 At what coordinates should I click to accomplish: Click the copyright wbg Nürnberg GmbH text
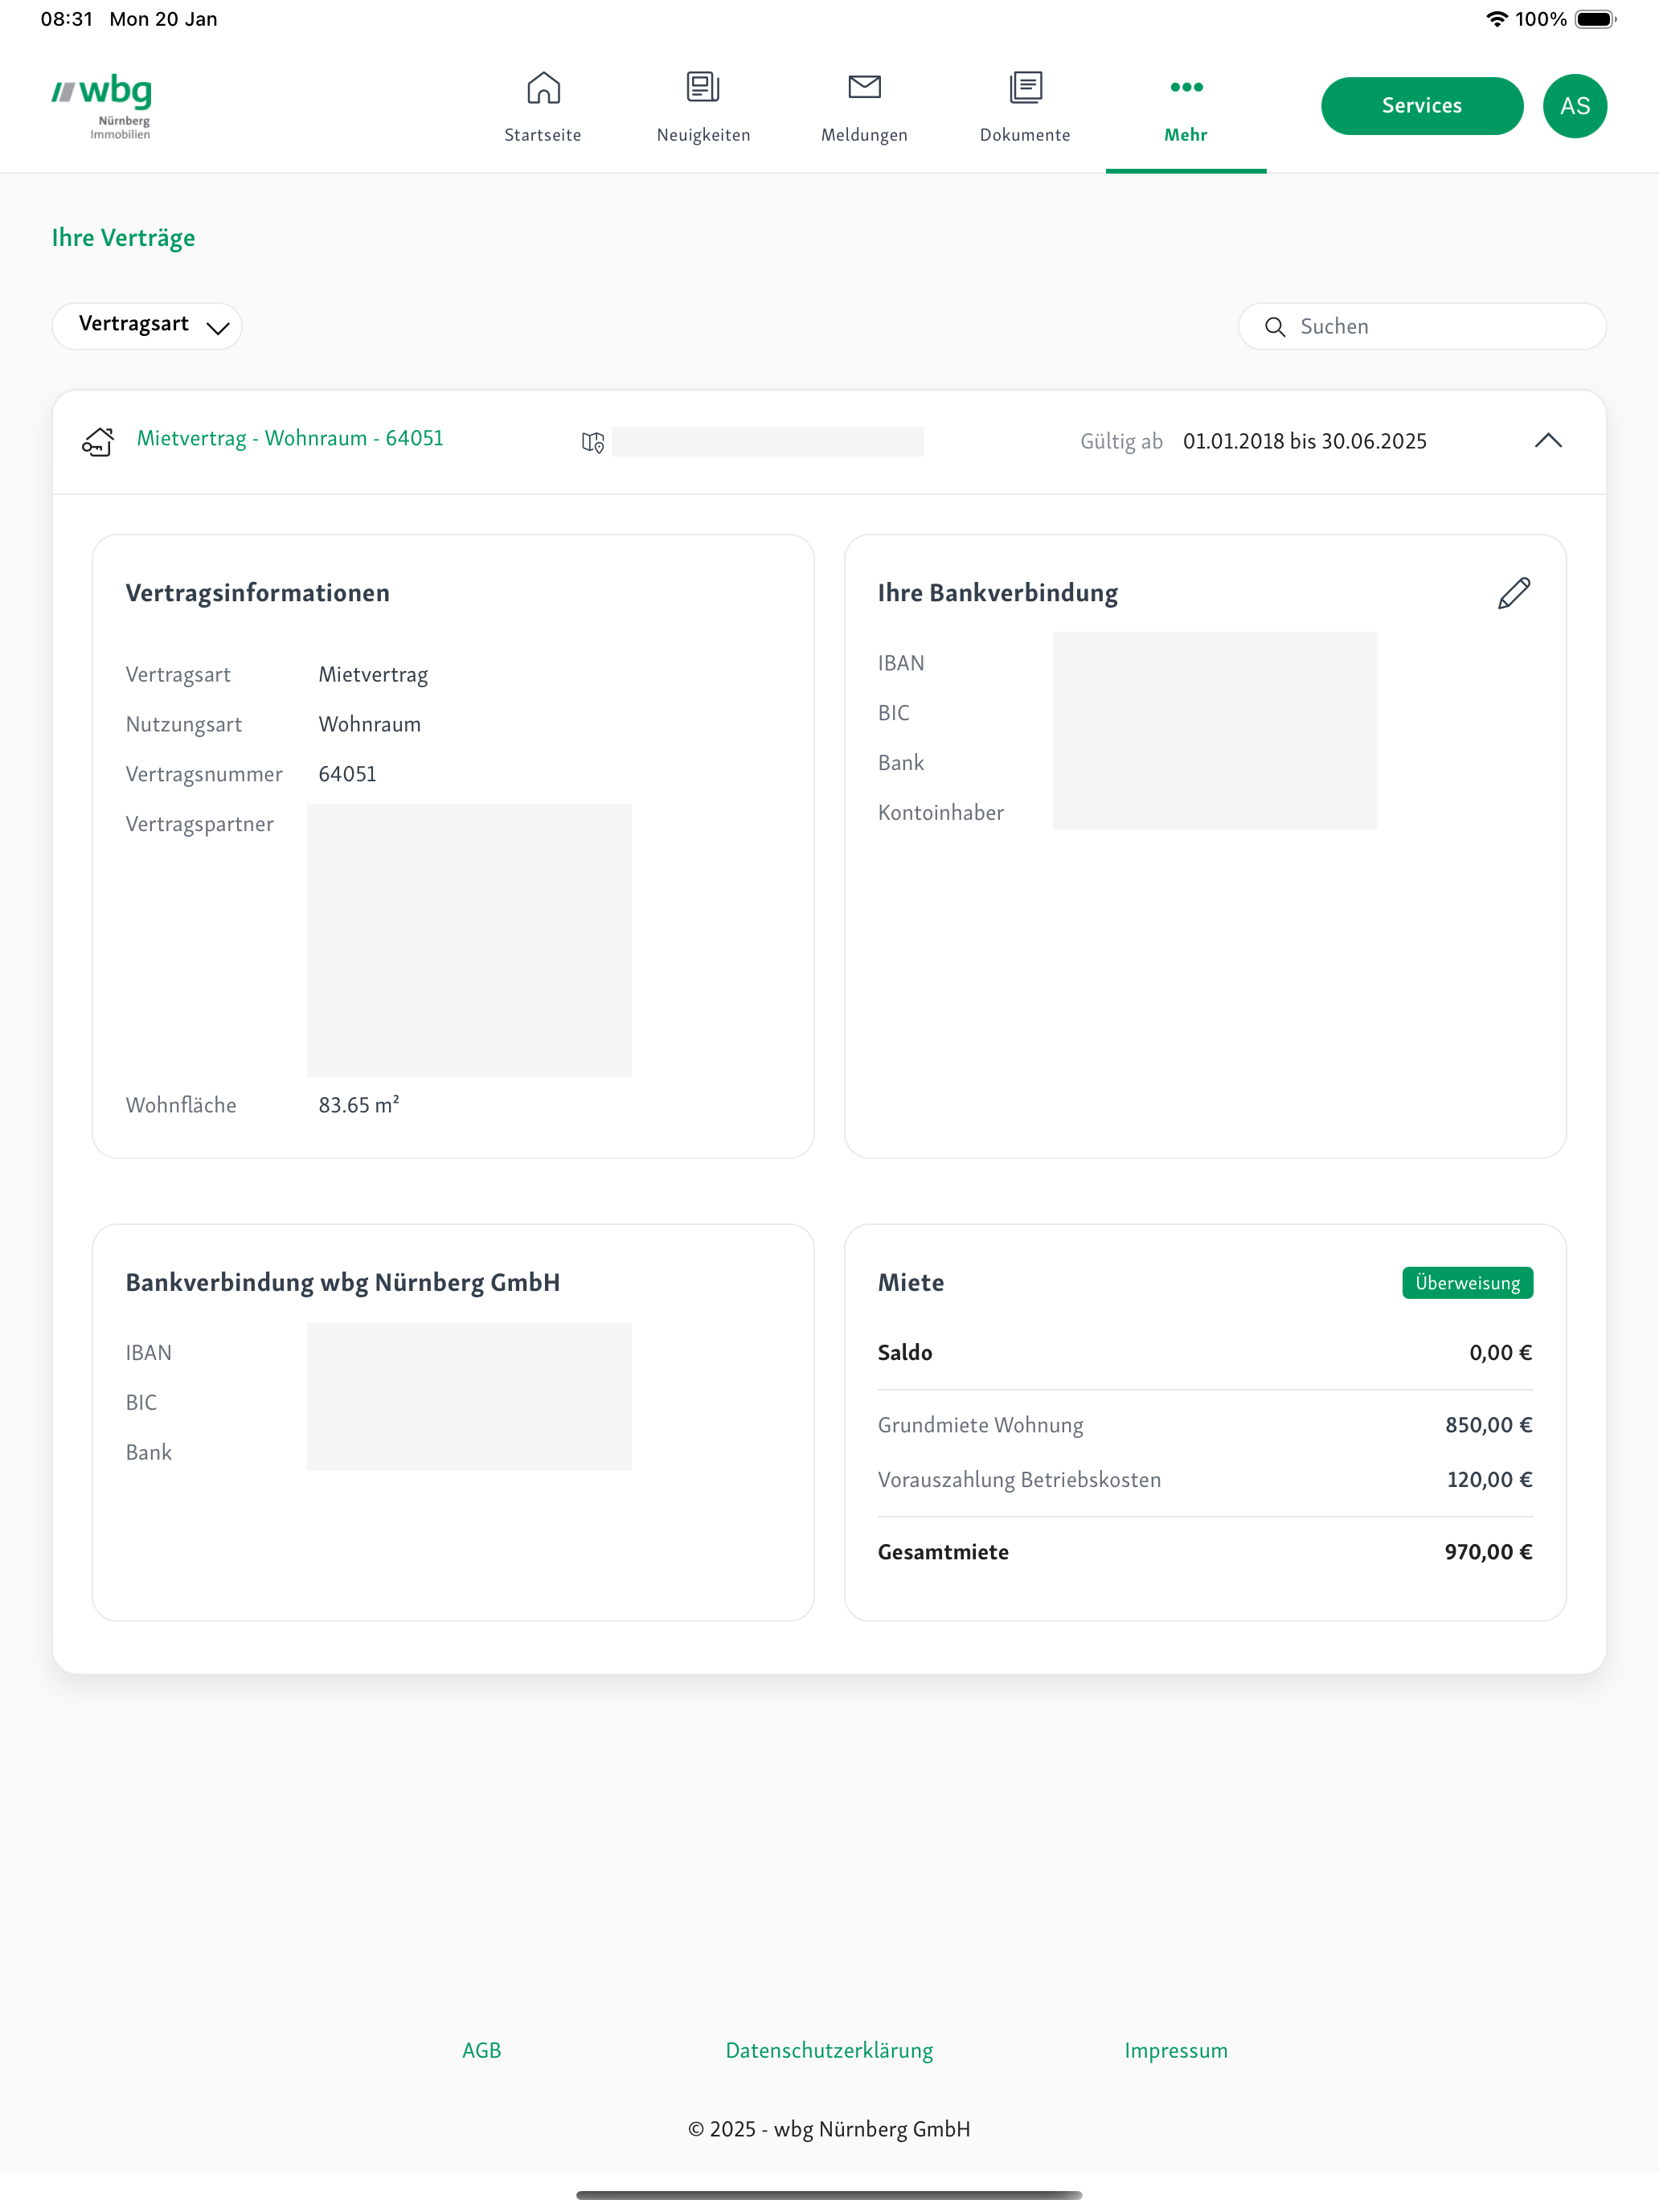[829, 2129]
